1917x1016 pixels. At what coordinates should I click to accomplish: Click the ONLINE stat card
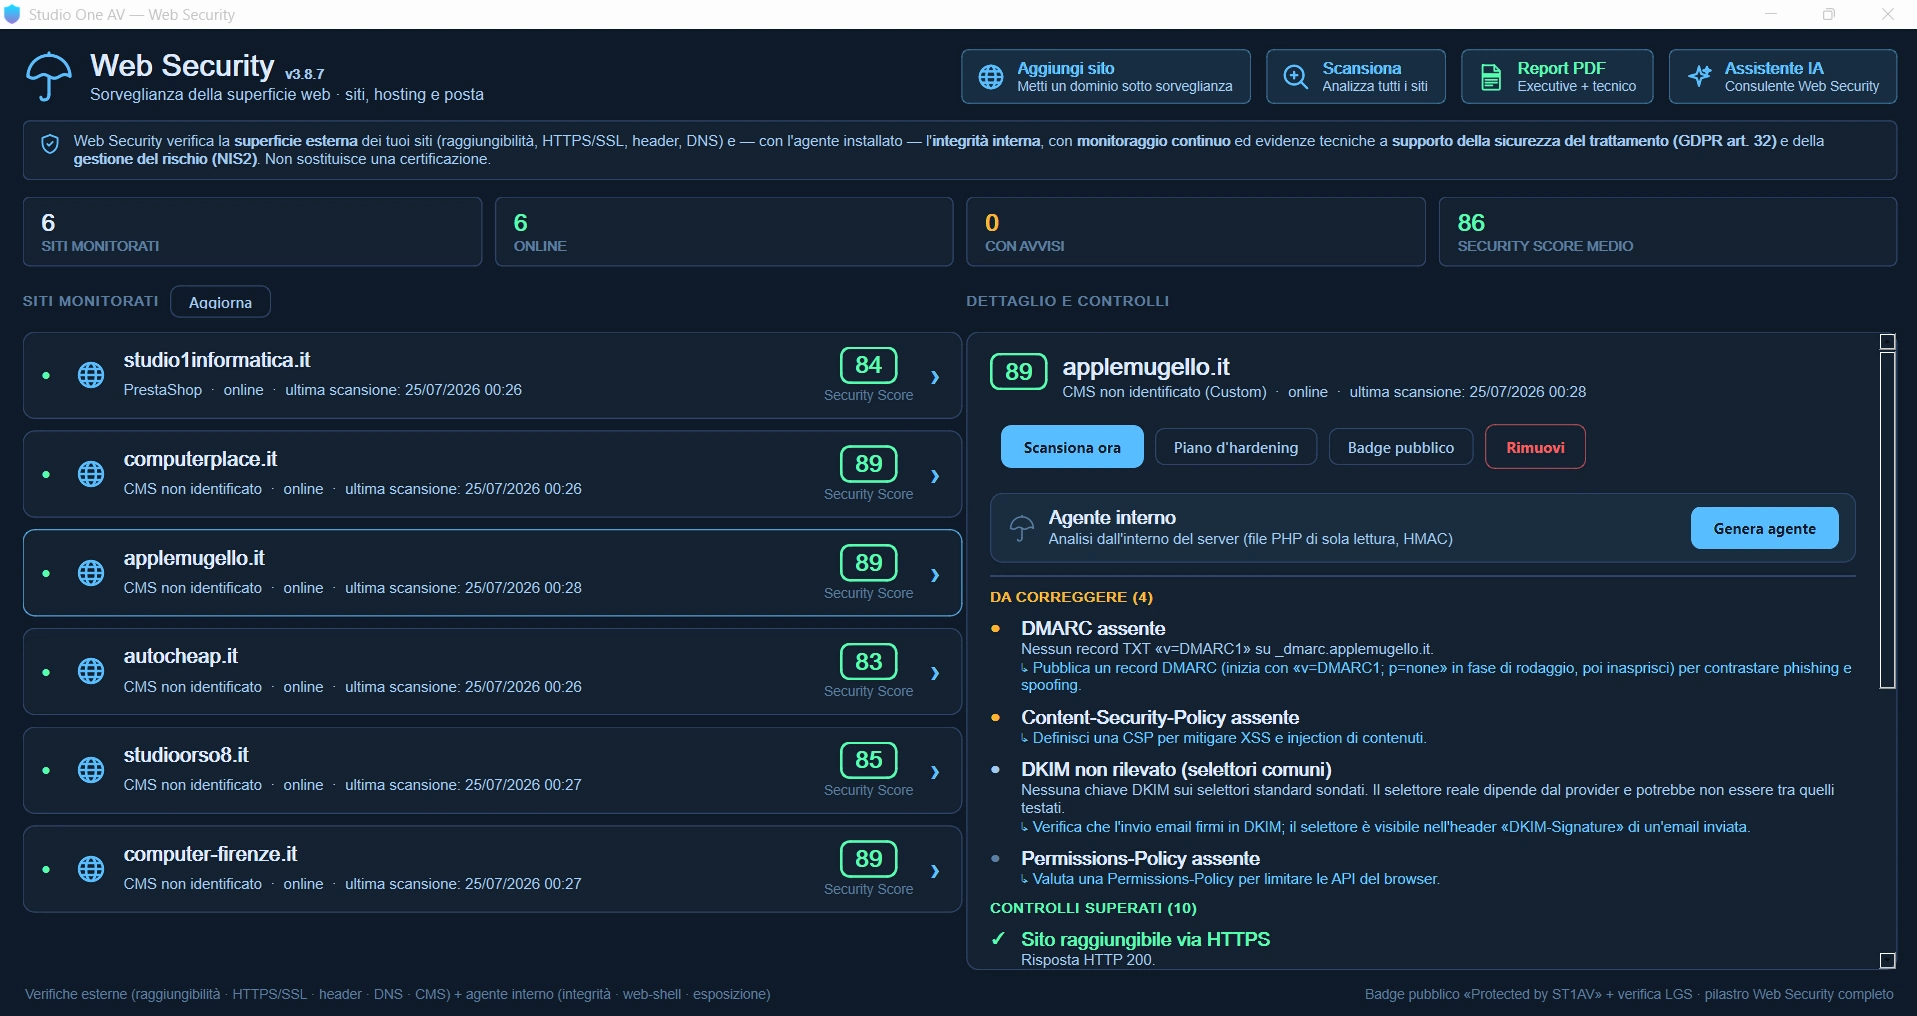(724, 232)
